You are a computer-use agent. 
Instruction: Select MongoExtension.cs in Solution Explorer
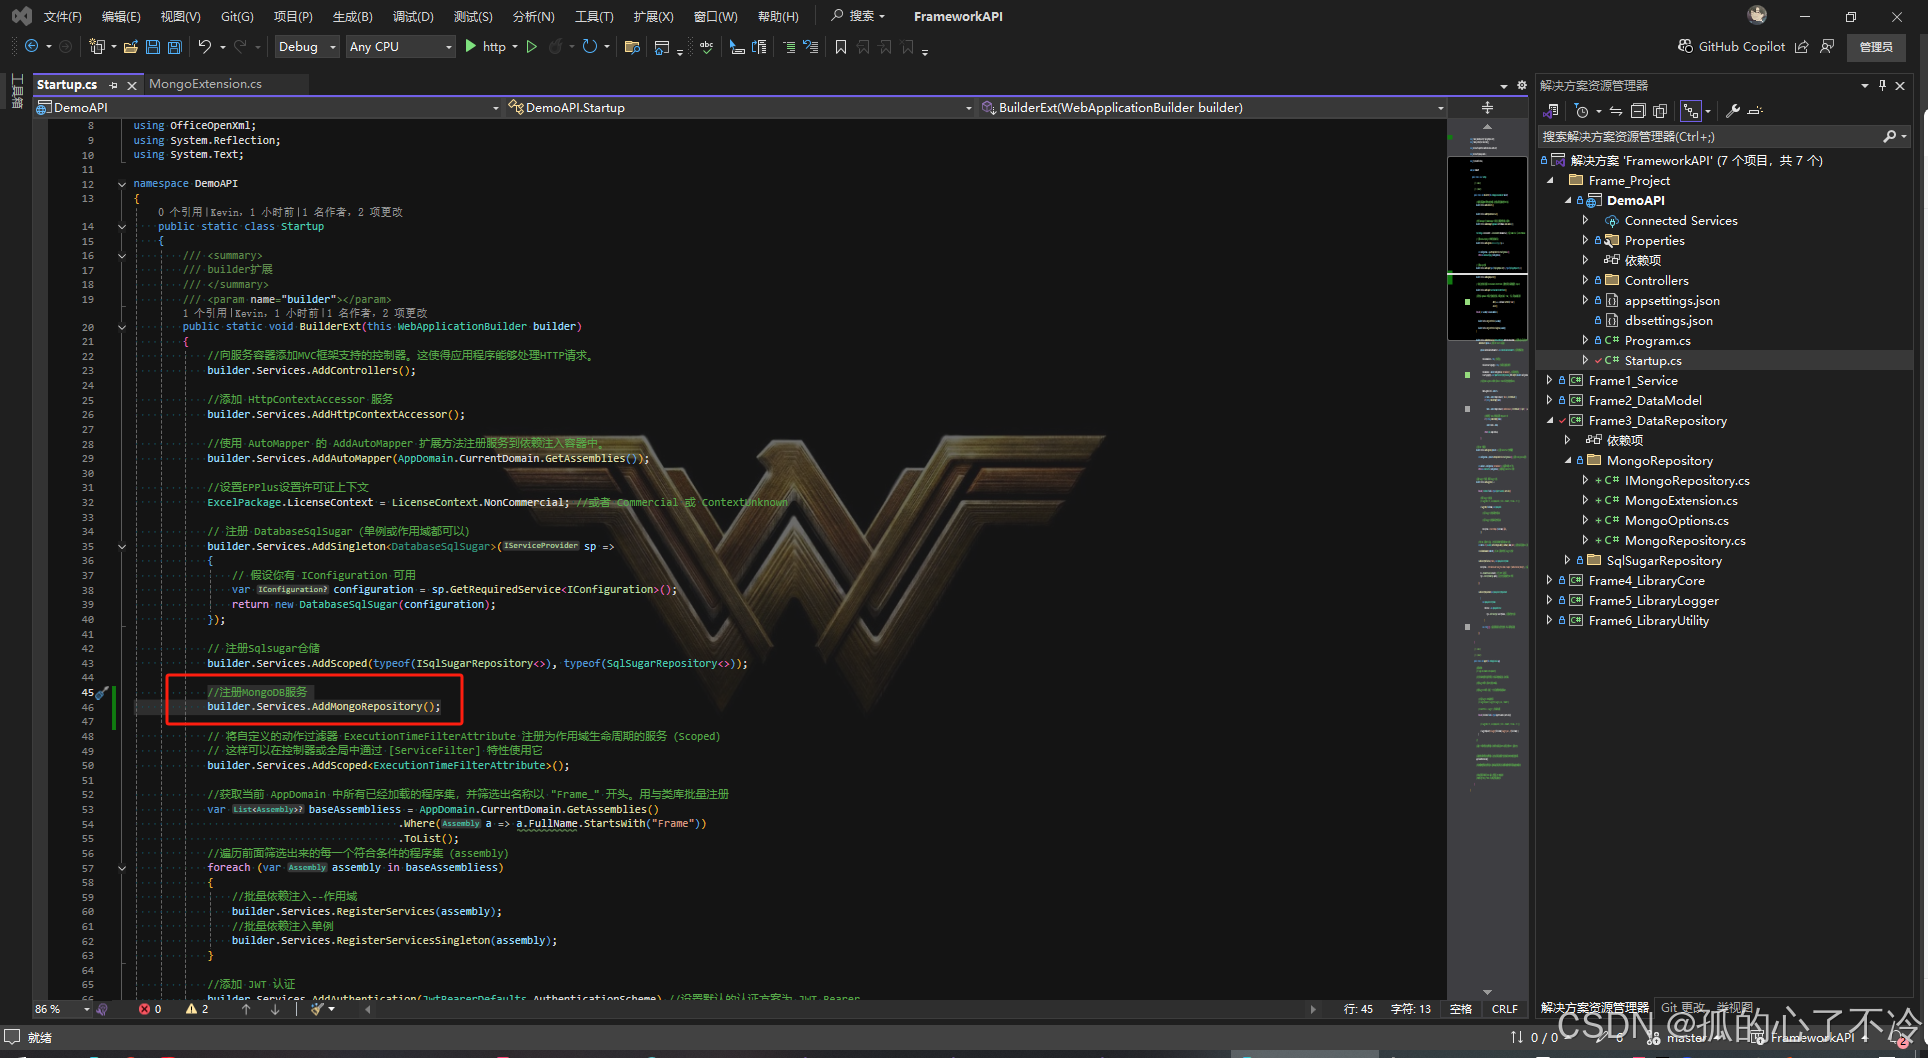[x=1680, y=500]
